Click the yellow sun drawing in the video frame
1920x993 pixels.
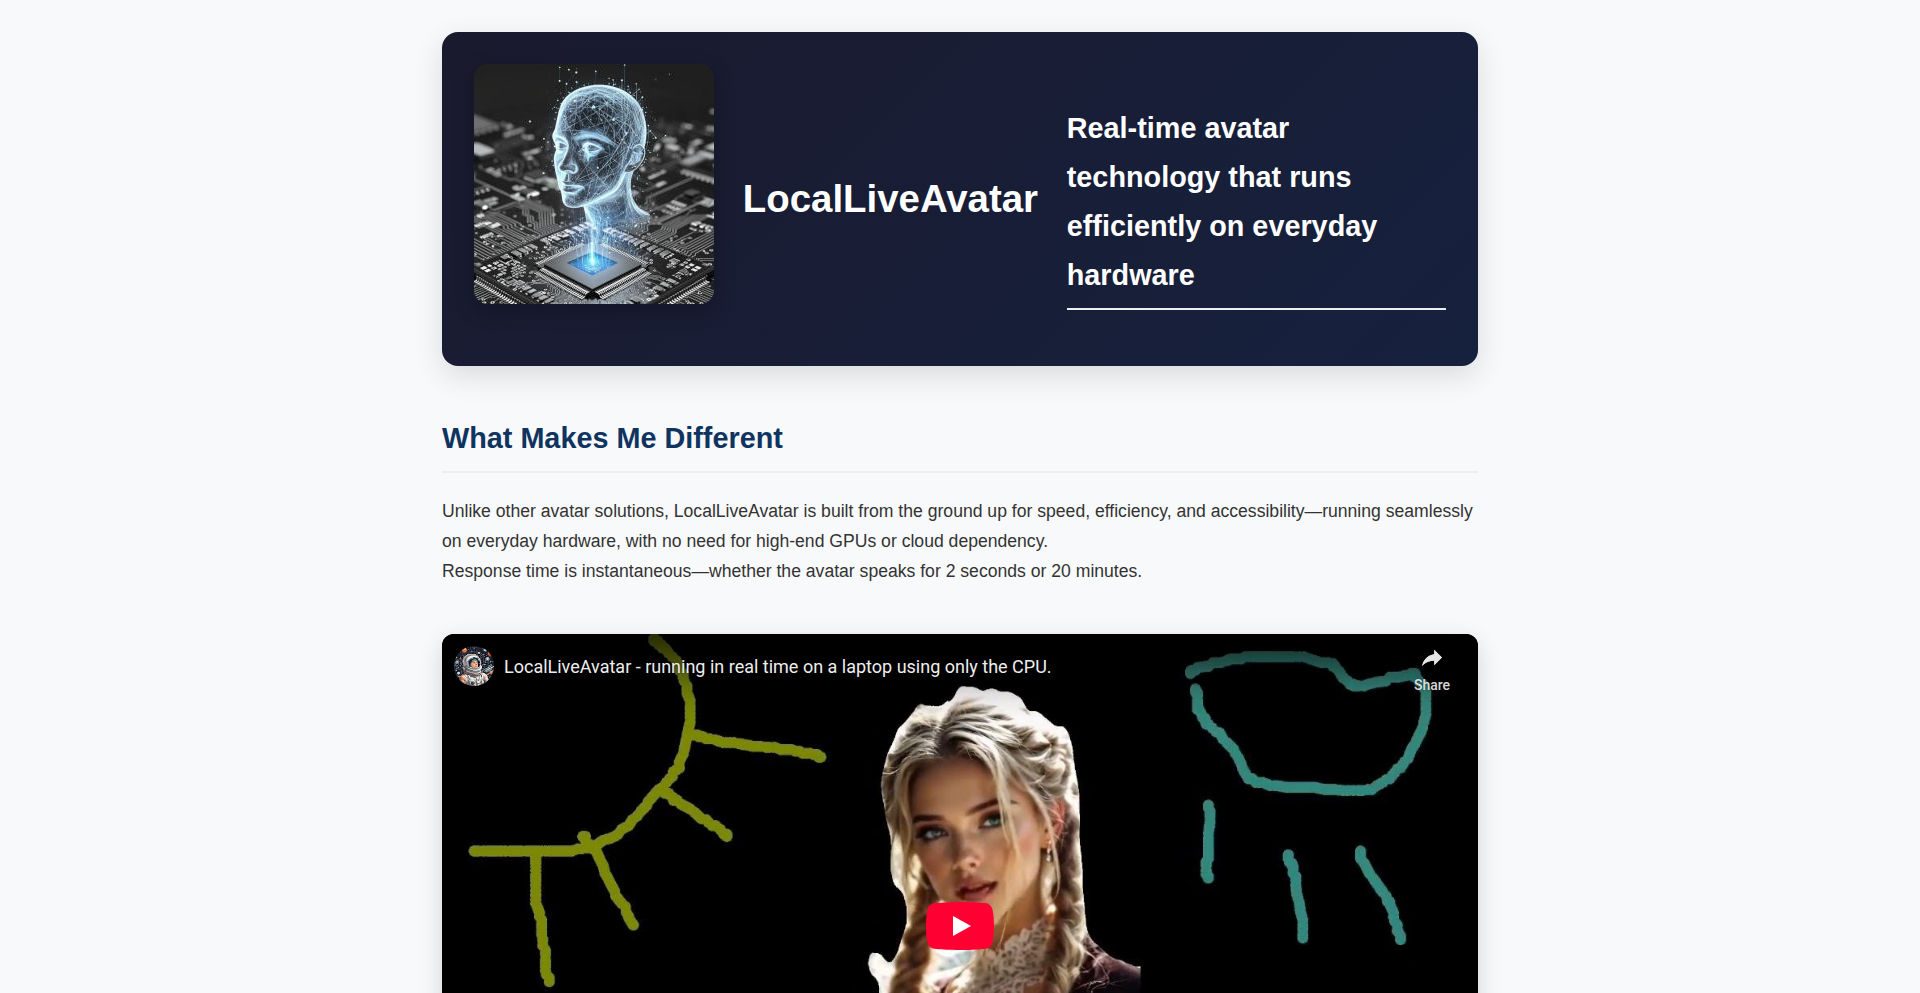pyautogui.click(x=640, y=800)
